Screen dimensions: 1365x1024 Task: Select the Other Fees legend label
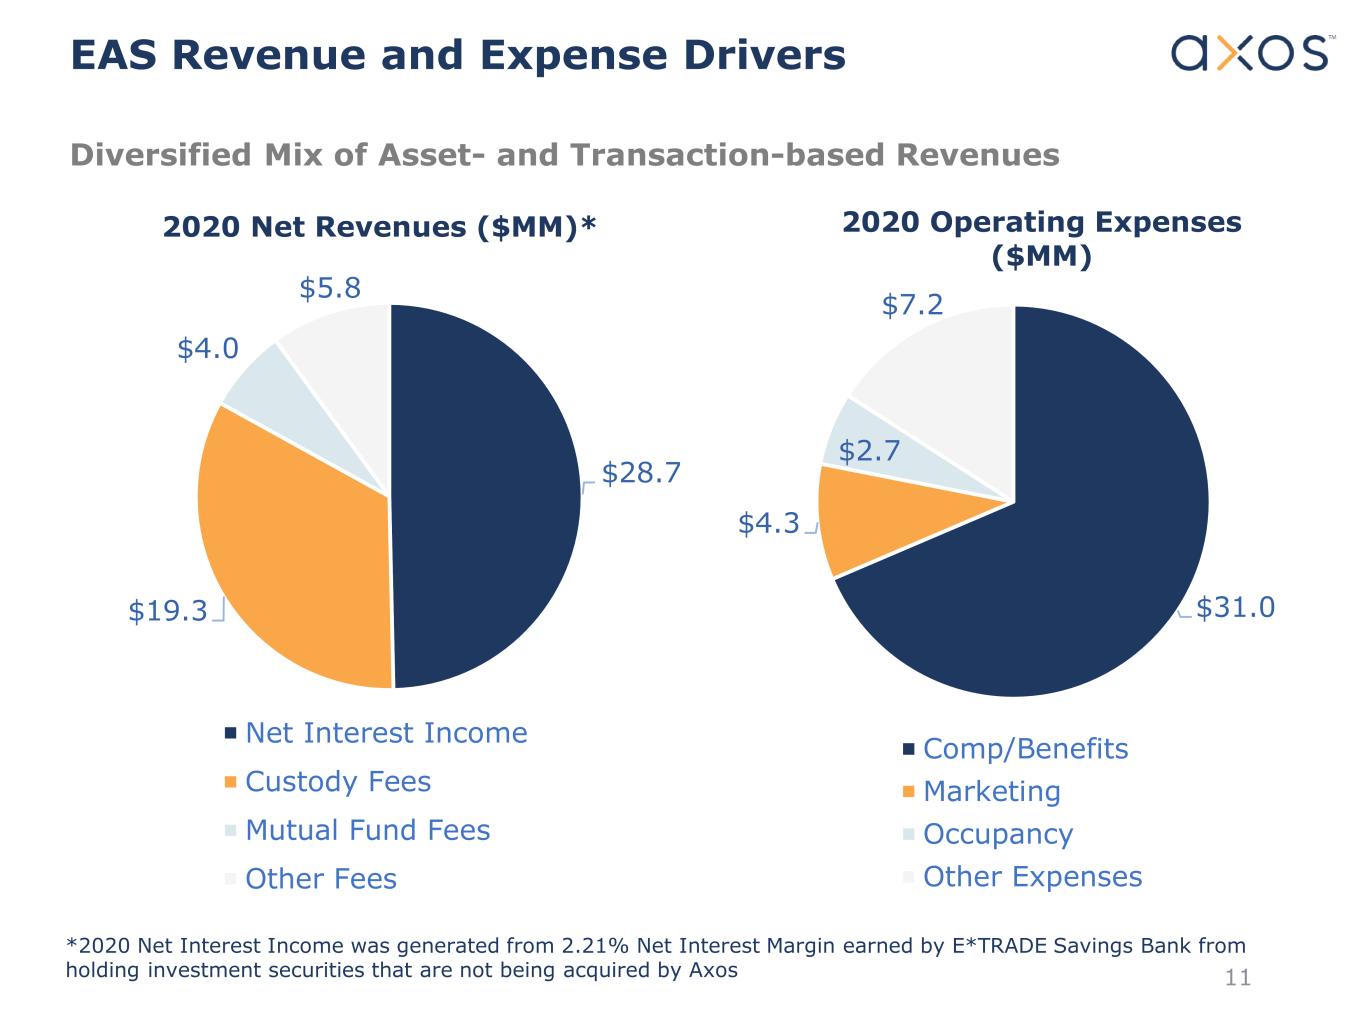coord(320,879)
